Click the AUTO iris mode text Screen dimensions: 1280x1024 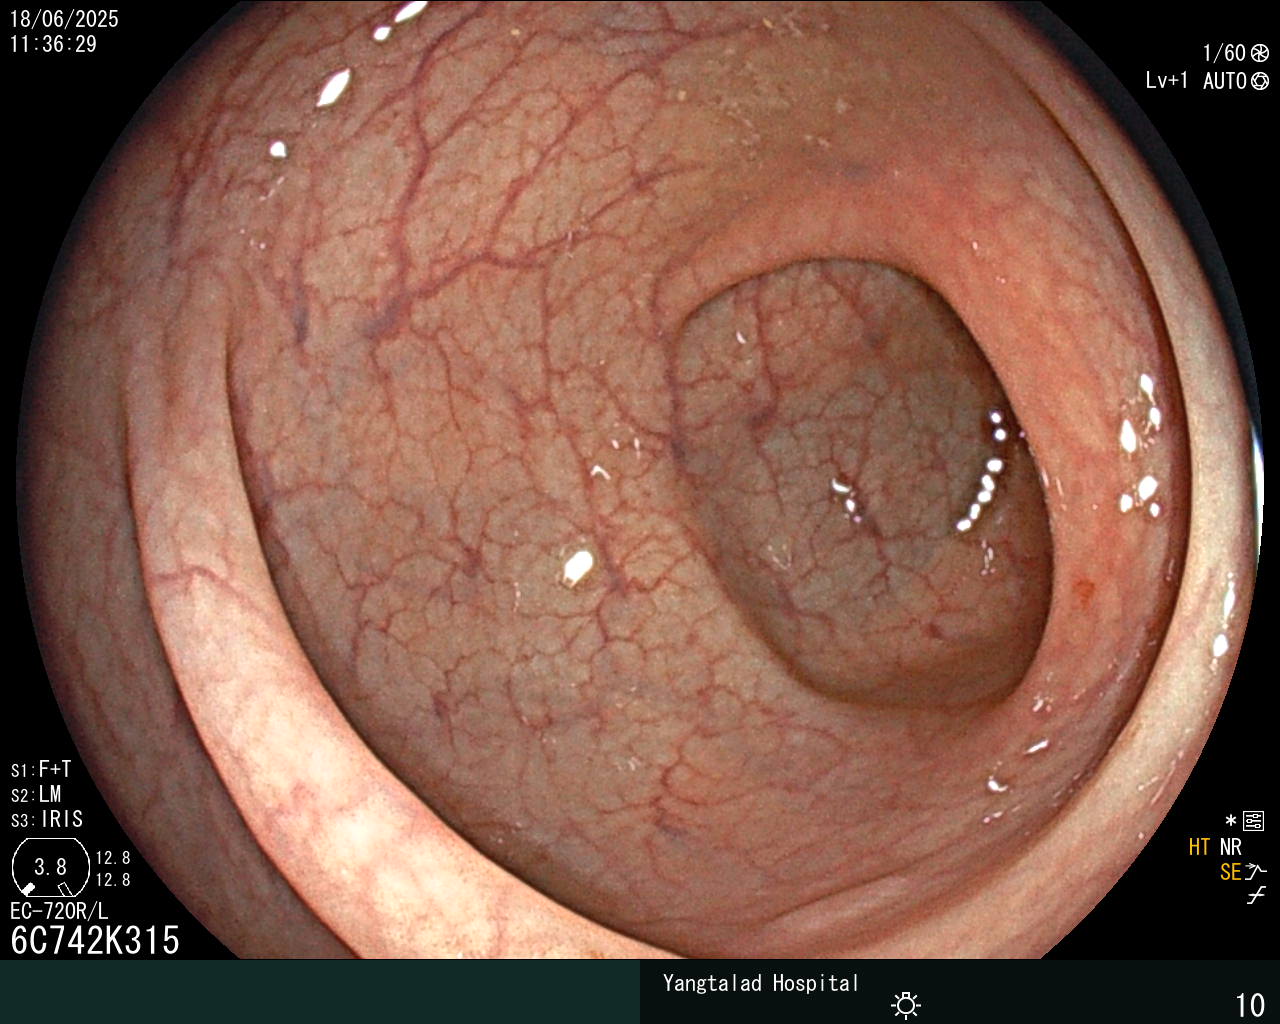tap(1225, 81)
